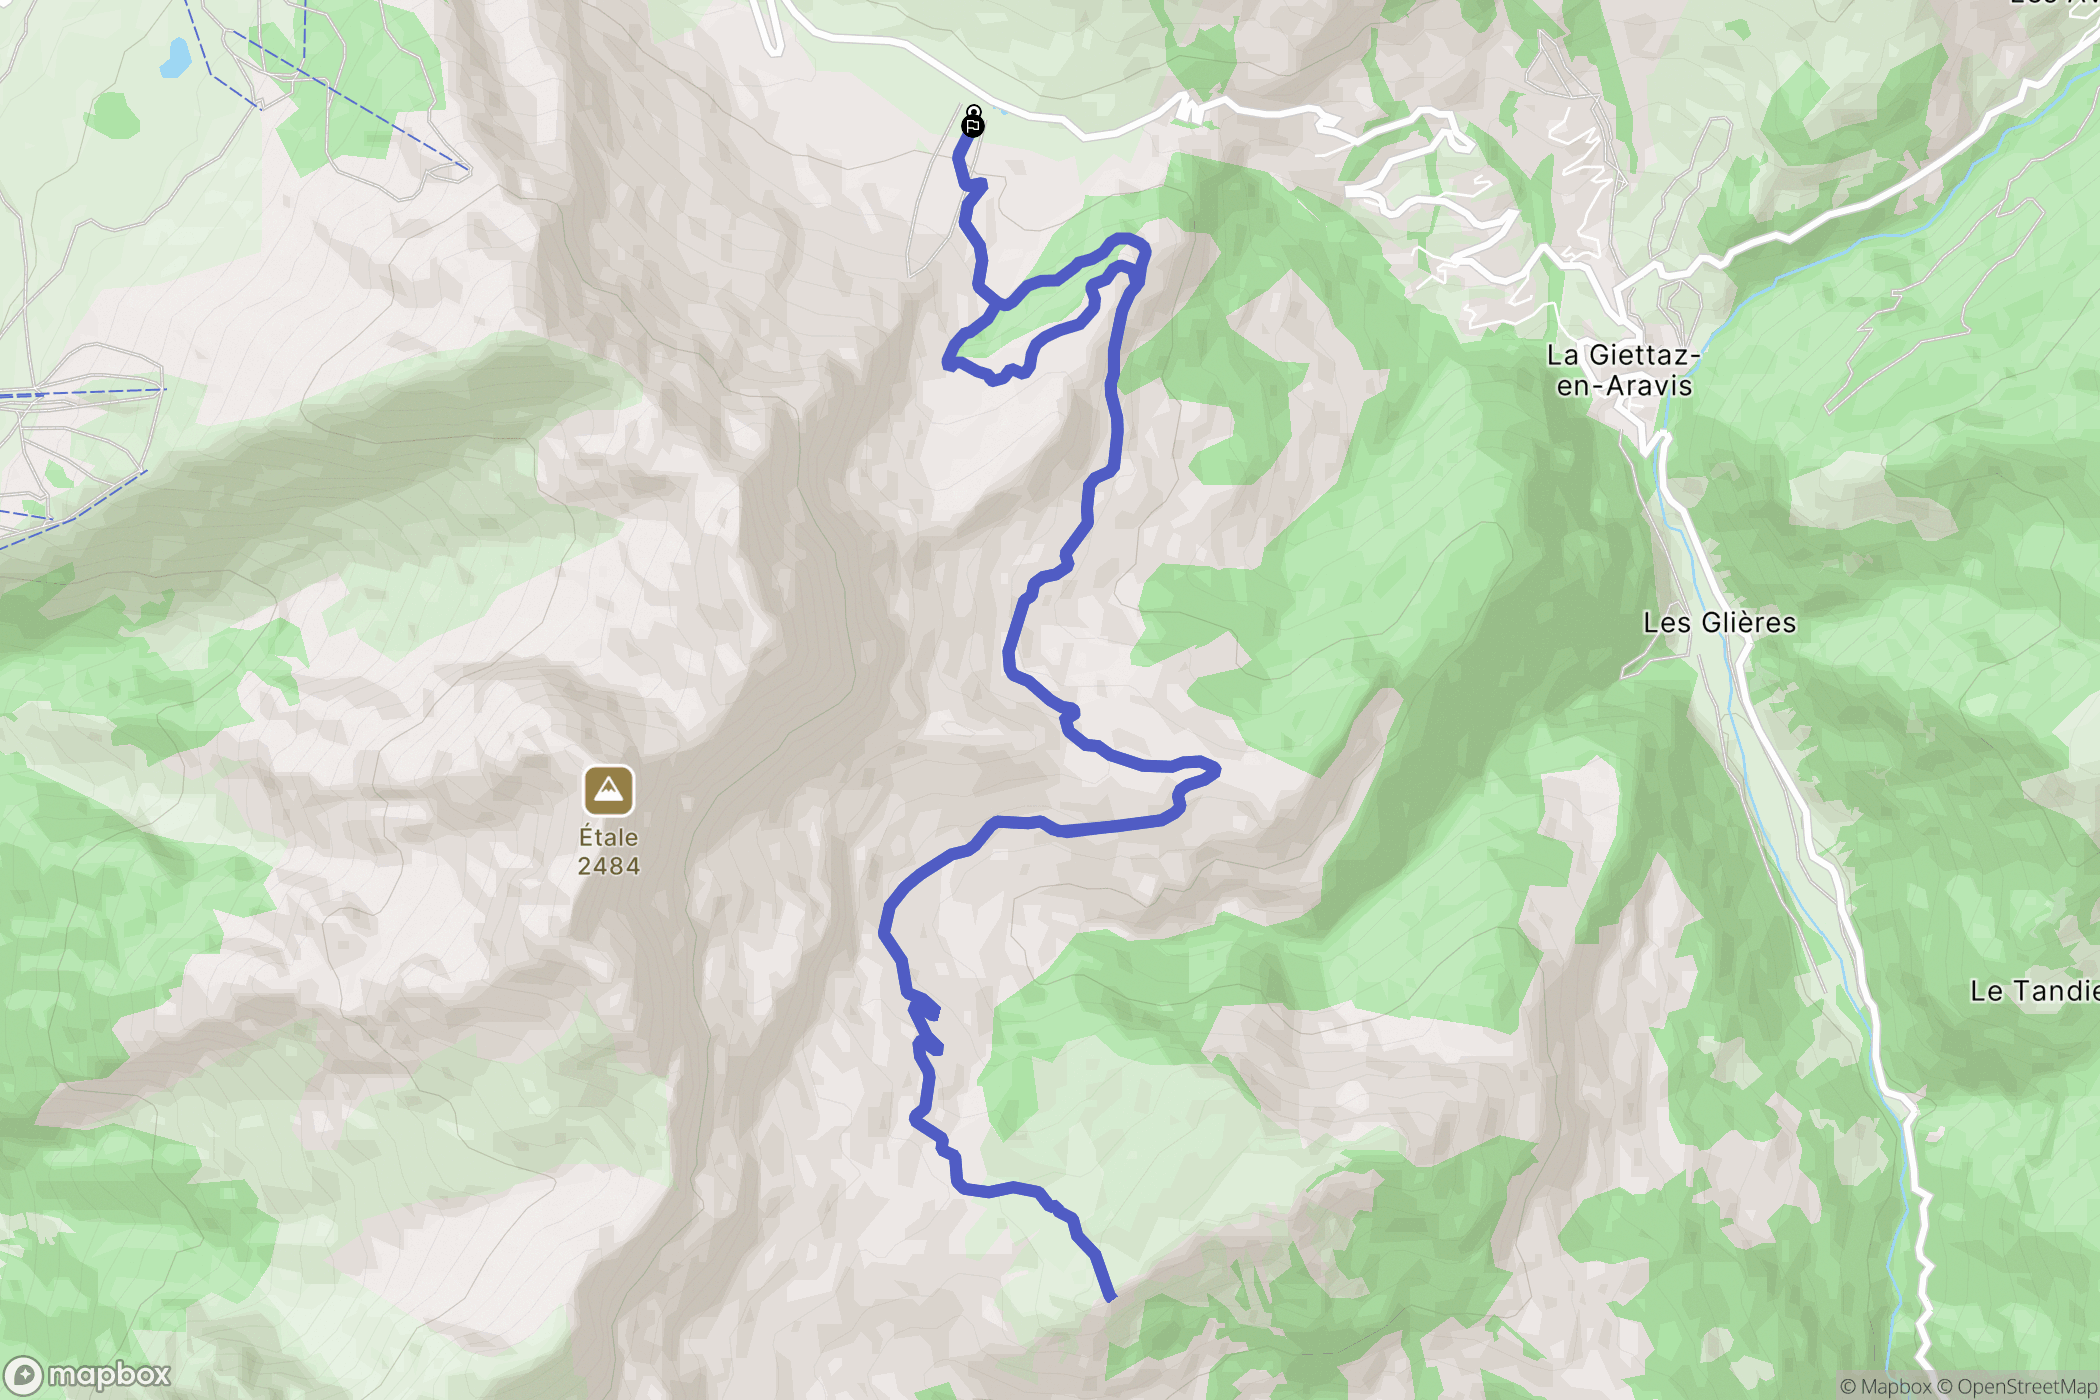Click the southern end of the blue route
The height and width of the screenshot is (1400, 2100).
click(x=1110, y=1297)
